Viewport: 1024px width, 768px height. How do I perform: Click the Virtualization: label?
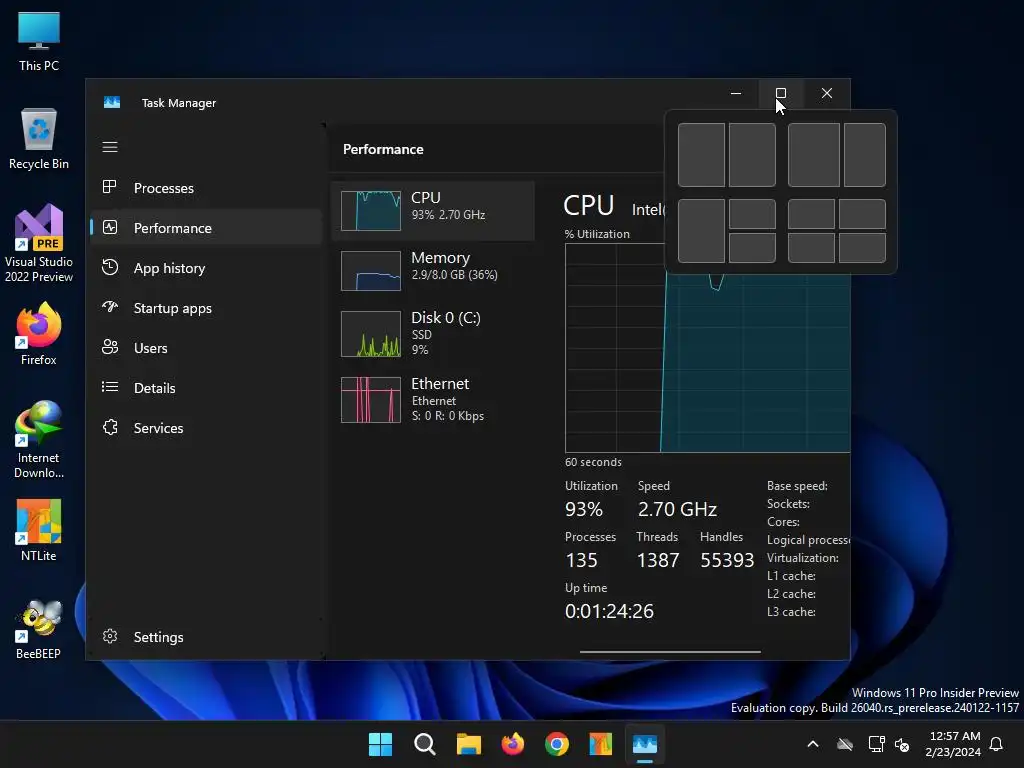[803, 558]
